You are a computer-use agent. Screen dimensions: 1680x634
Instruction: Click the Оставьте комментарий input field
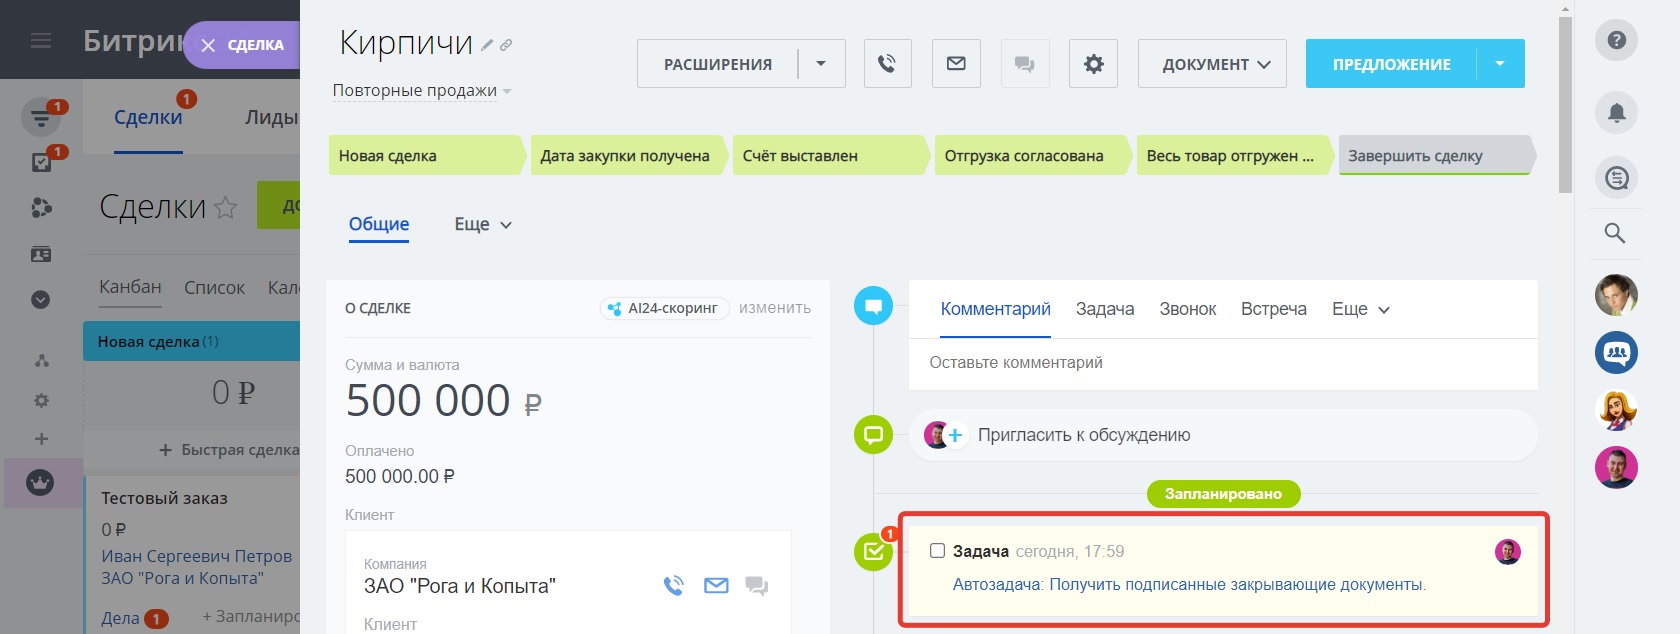point(1220,363)
